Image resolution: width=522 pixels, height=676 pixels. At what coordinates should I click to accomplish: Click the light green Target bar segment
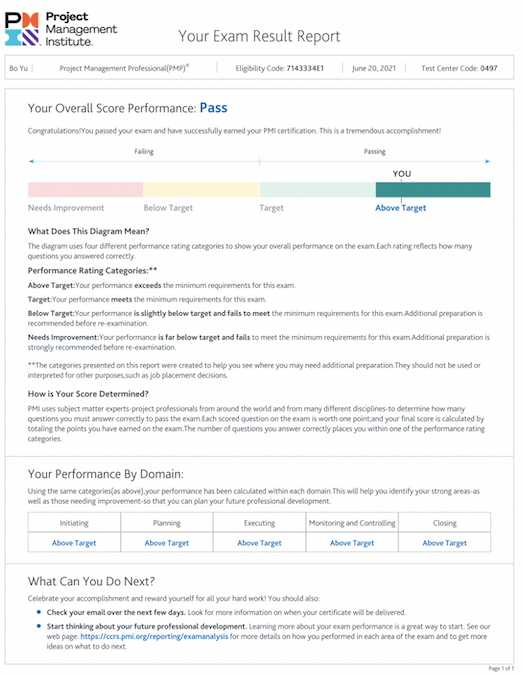pos(317,190)
